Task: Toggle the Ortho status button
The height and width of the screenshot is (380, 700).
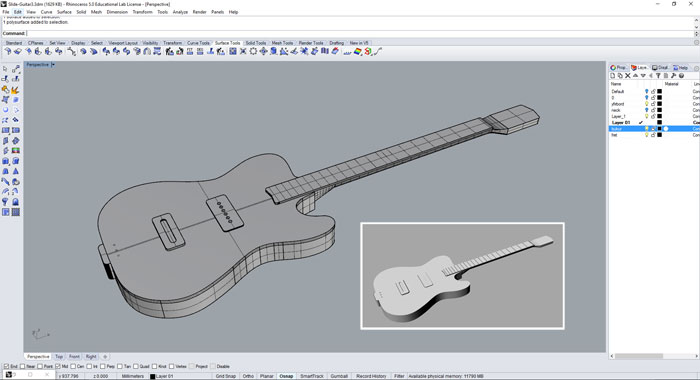Action: coord(248,376)
